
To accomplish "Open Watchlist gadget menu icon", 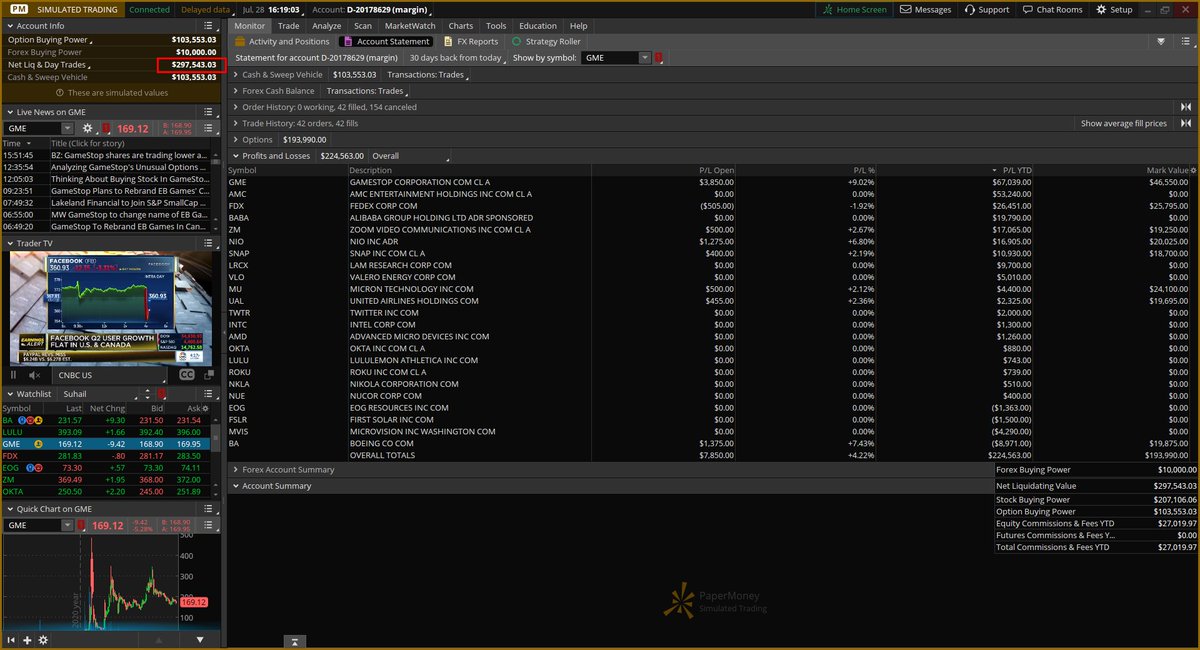I will point(208,394).
